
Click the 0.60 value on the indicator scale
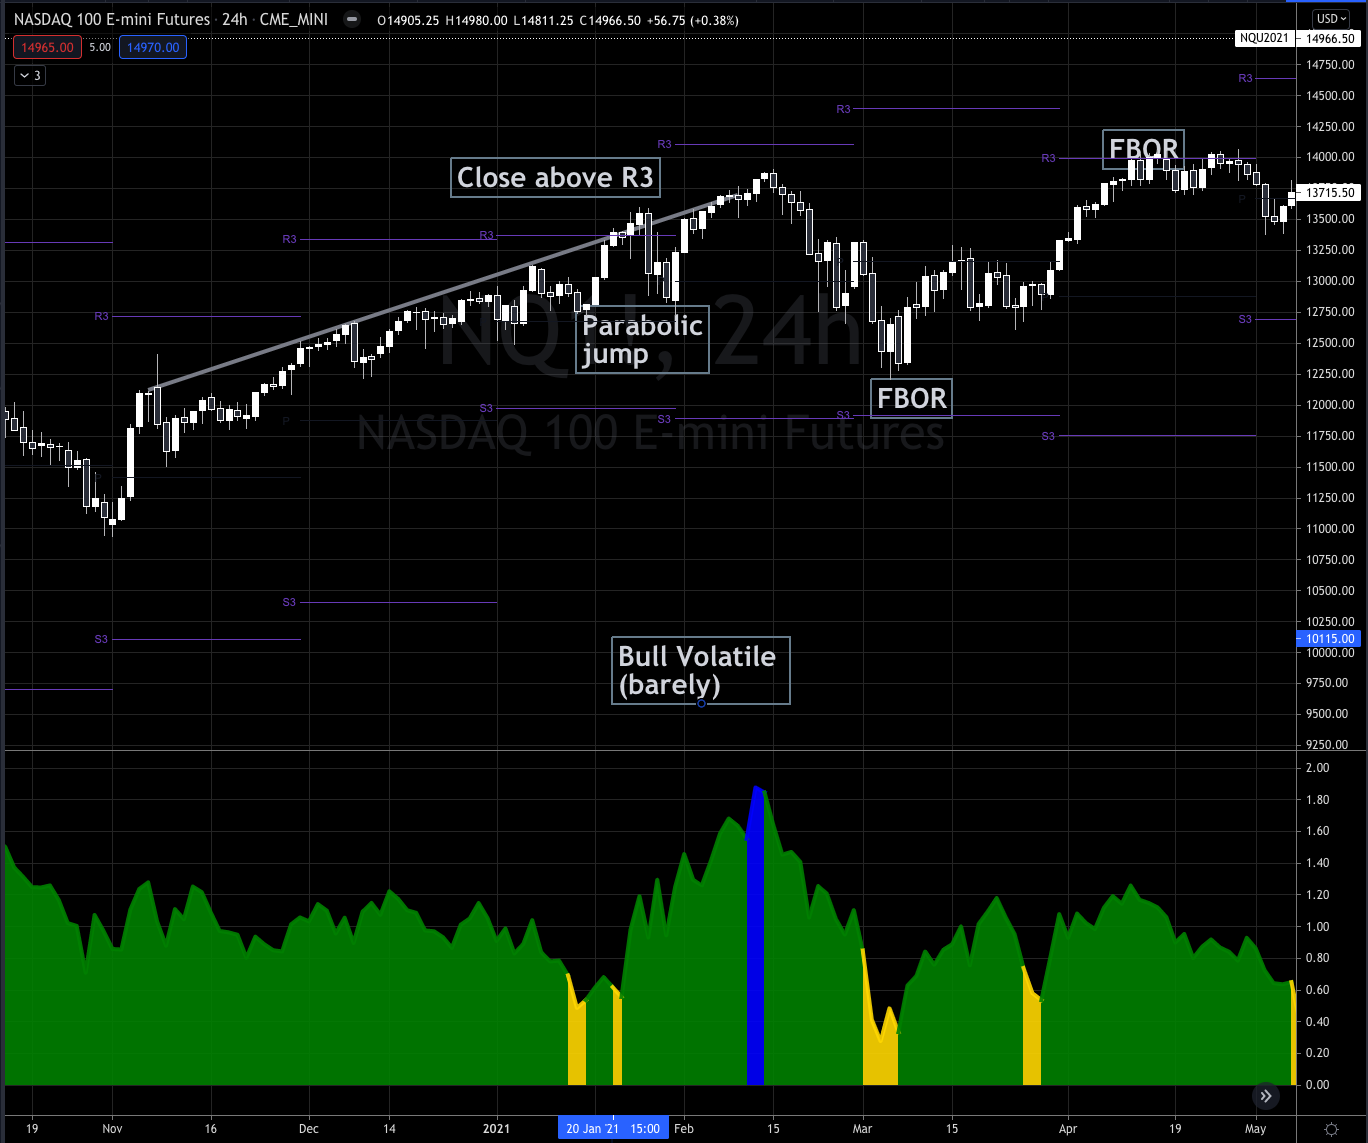coord(1316,990)
